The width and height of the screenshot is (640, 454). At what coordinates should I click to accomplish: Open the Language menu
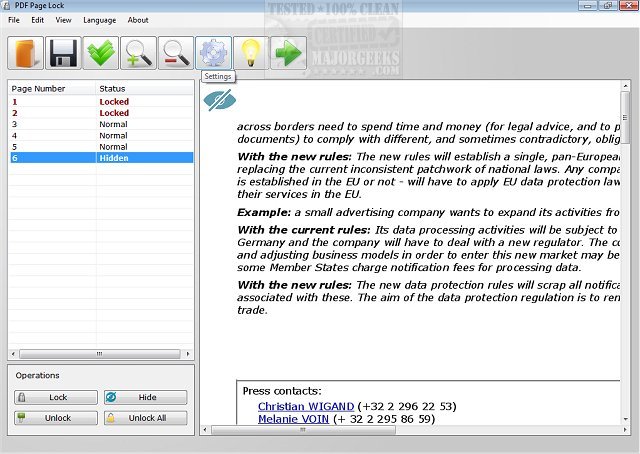click(x=100, y=20)
